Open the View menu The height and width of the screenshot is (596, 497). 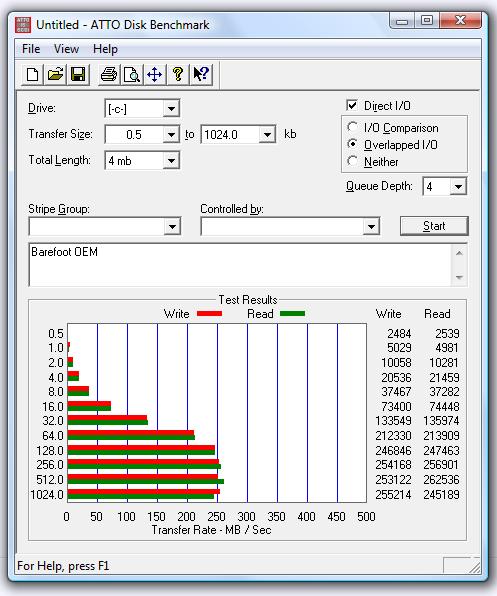[x=66, y=49]
